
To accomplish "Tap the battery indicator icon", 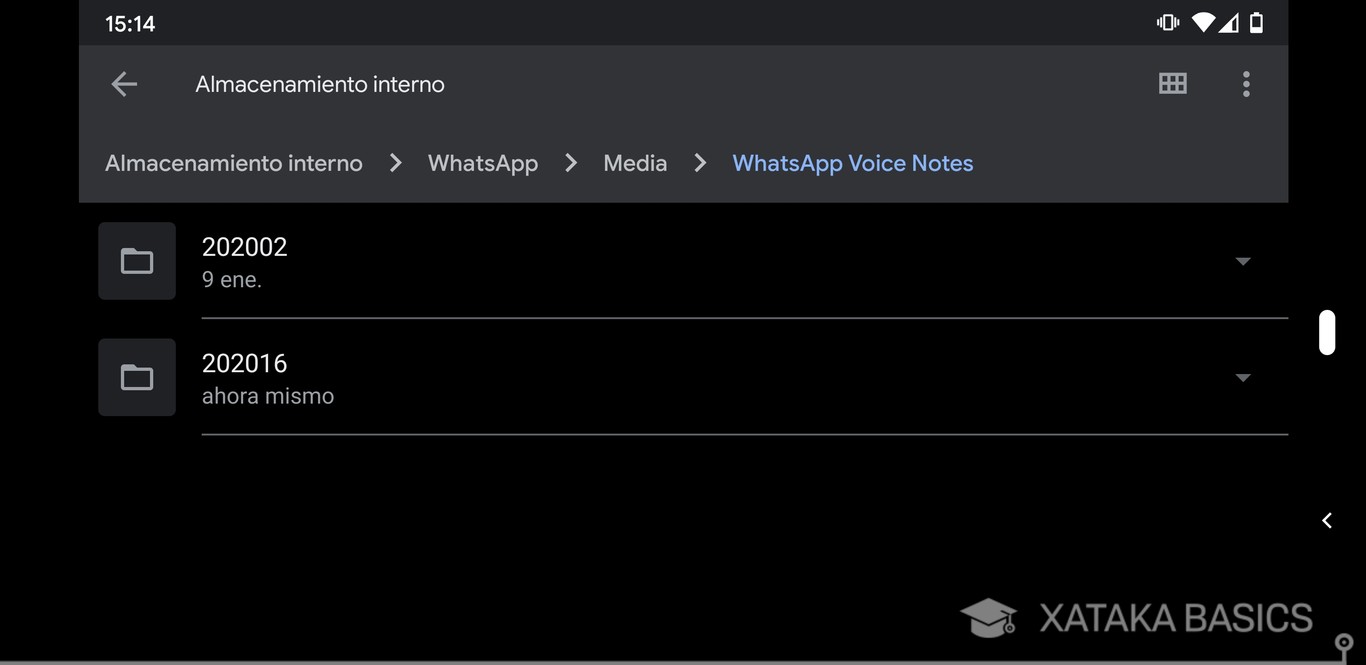I will (x=1255, y=22).
